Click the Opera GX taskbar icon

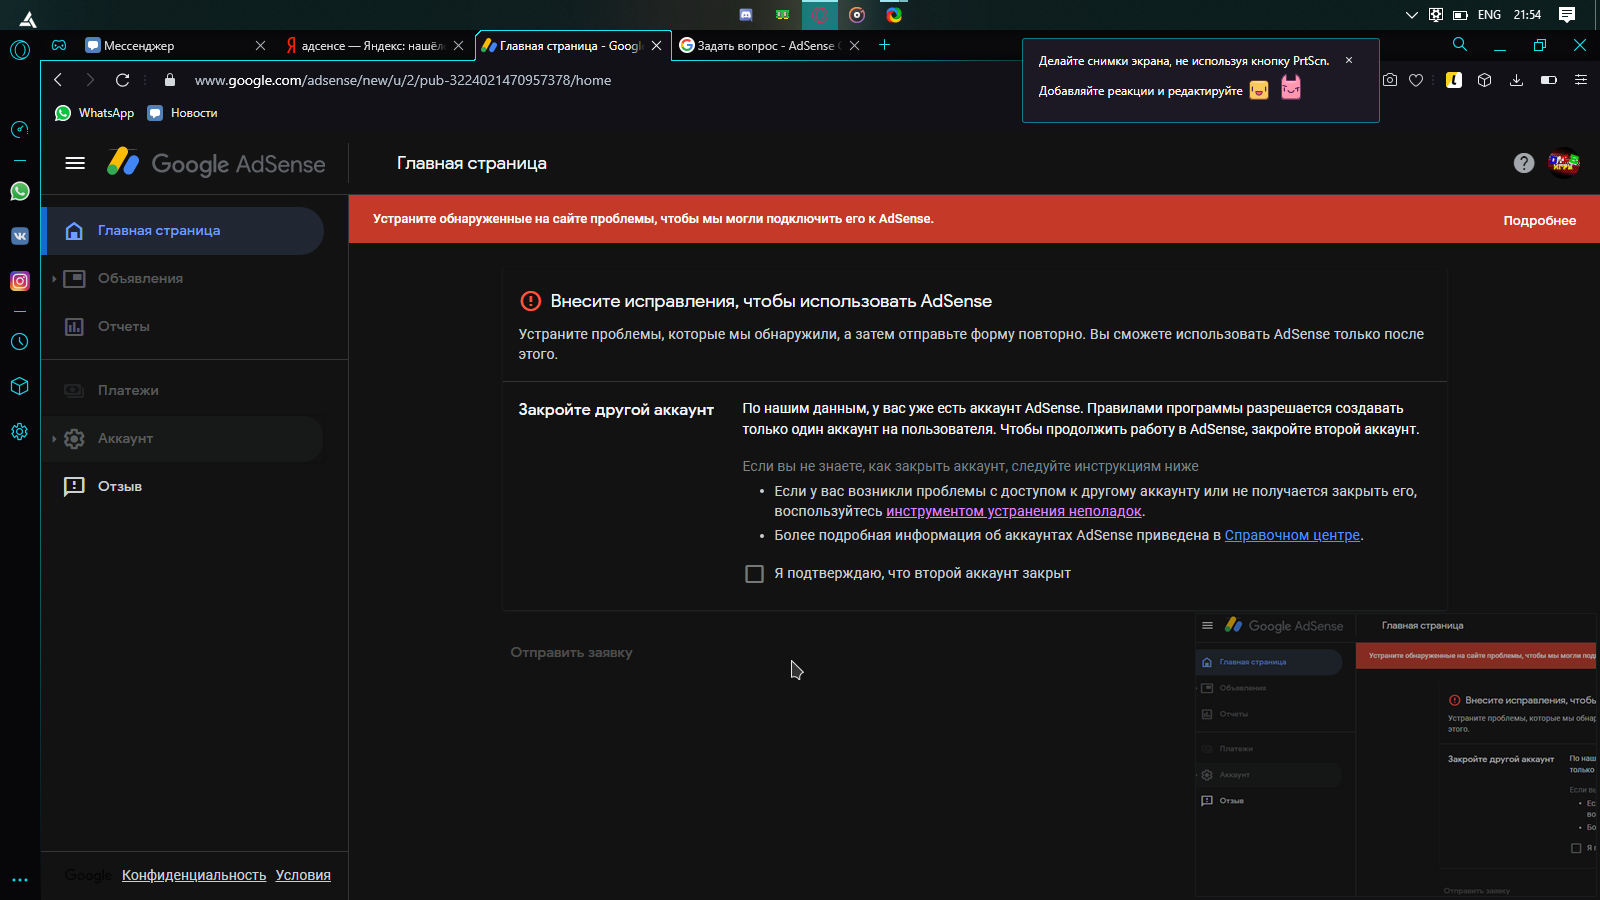pyautogui.click(x=820, y=14)
